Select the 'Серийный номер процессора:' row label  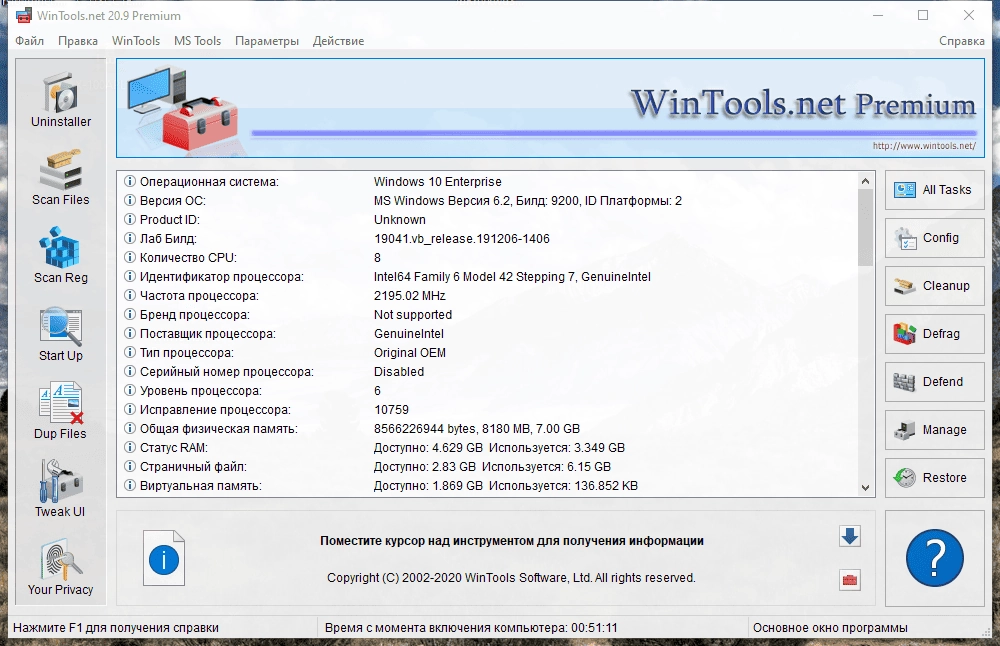[x=227, y=372]
